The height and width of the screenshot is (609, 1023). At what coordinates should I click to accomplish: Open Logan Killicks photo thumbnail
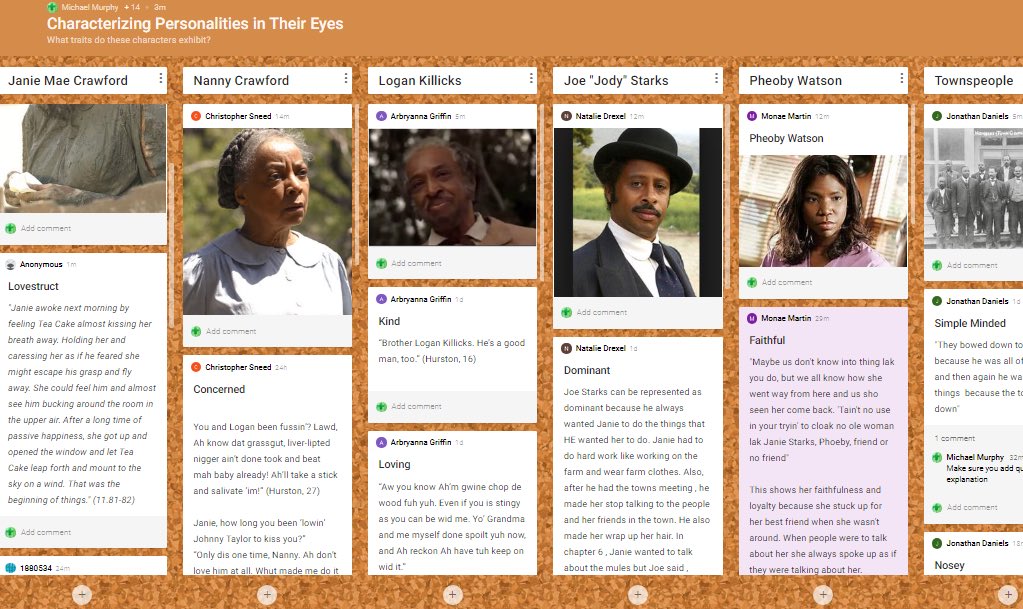pos(452,187)
